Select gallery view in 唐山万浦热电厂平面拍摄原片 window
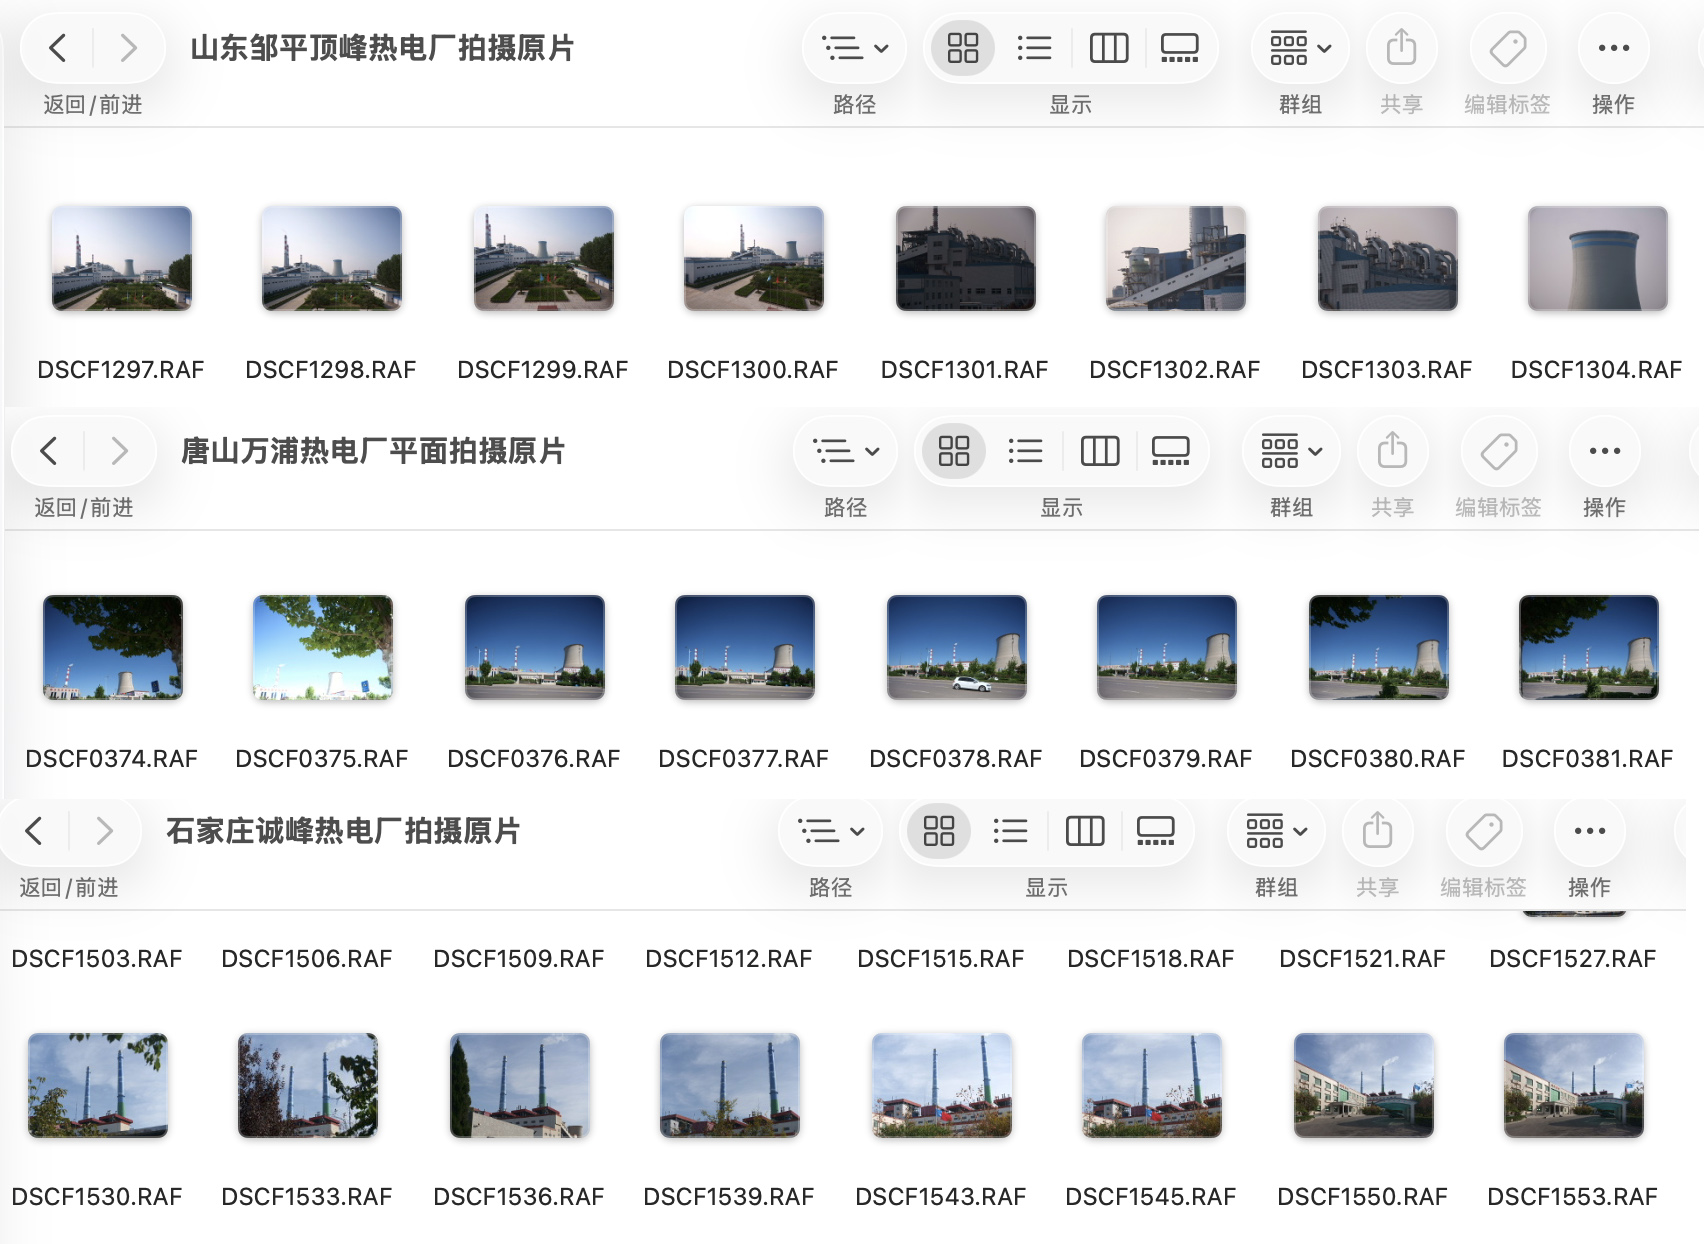The width and height of the screenshot is (1704, 1244). 1170,451
